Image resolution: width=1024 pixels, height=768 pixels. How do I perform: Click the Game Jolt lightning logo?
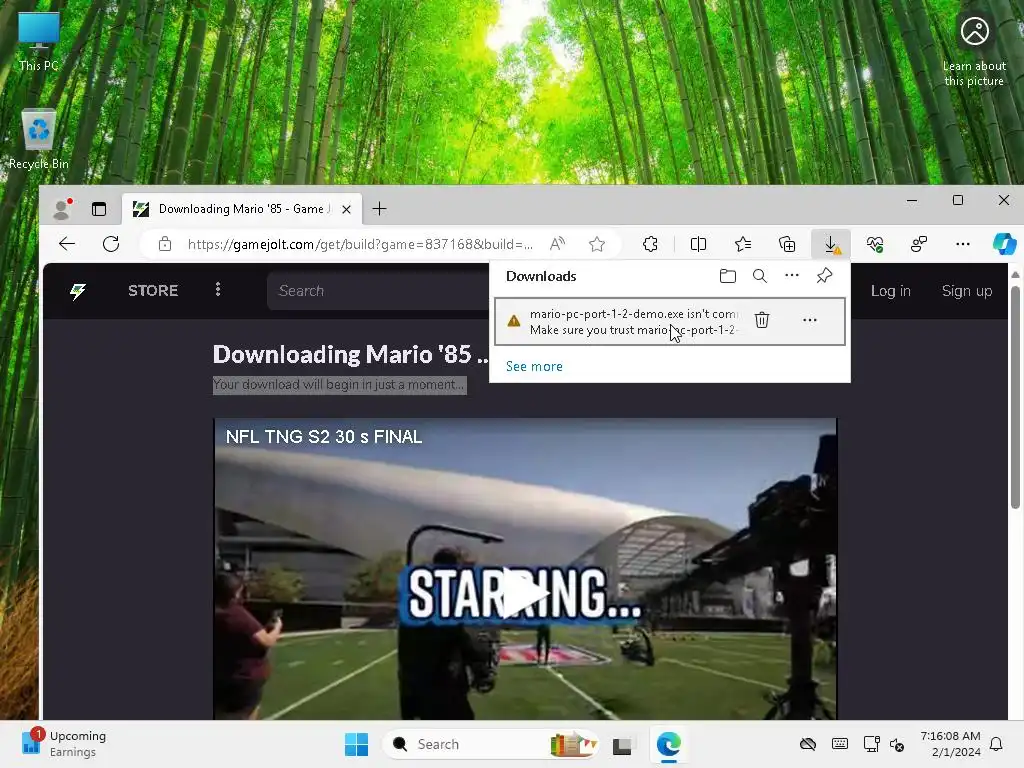78,291
